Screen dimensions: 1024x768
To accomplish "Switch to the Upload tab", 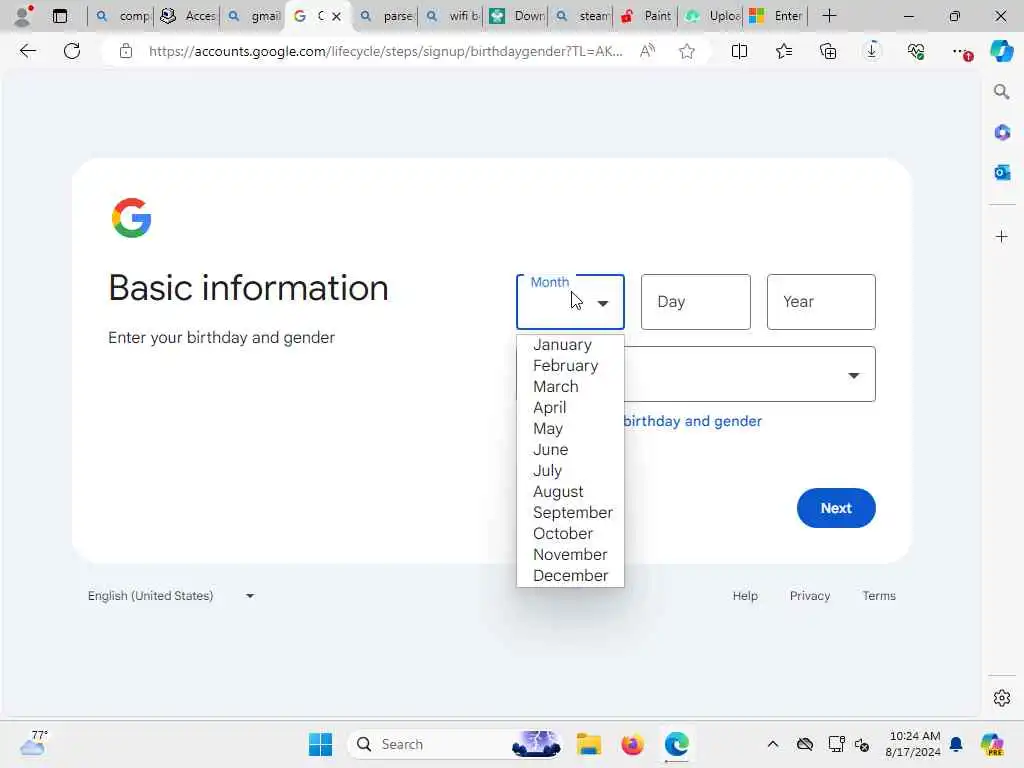I will (711, 16).
